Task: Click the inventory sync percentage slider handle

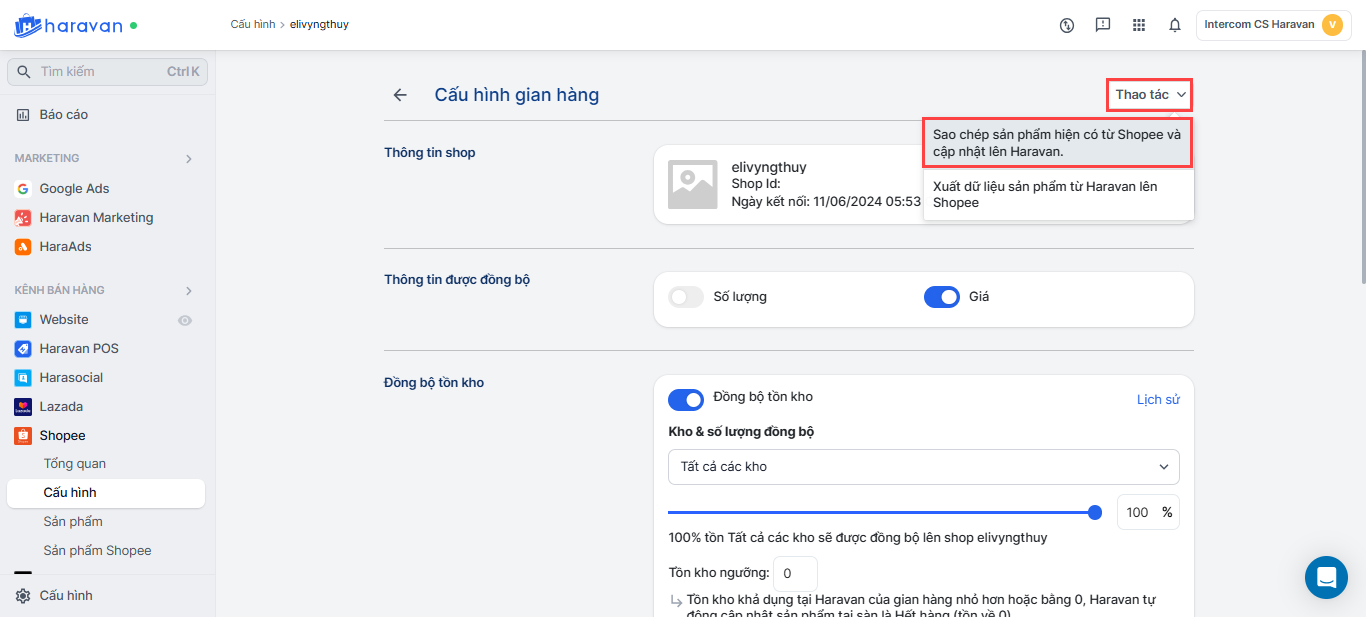Action: 1095,512
